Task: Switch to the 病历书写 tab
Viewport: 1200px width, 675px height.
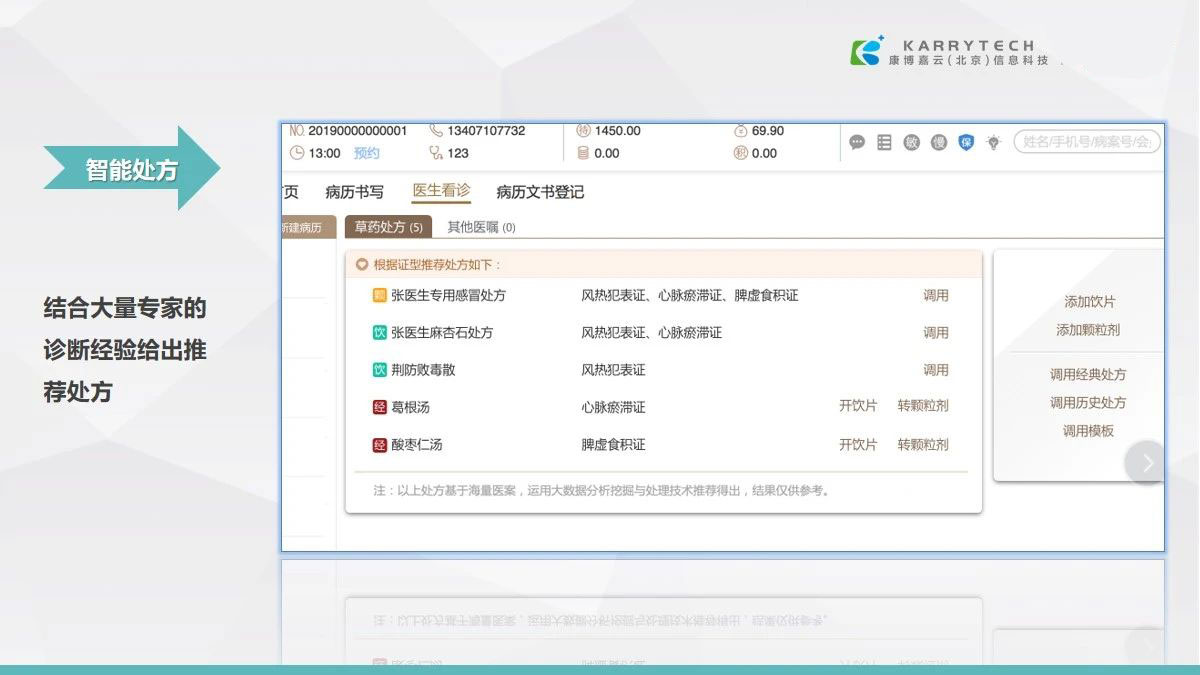Action: [354, 192]
